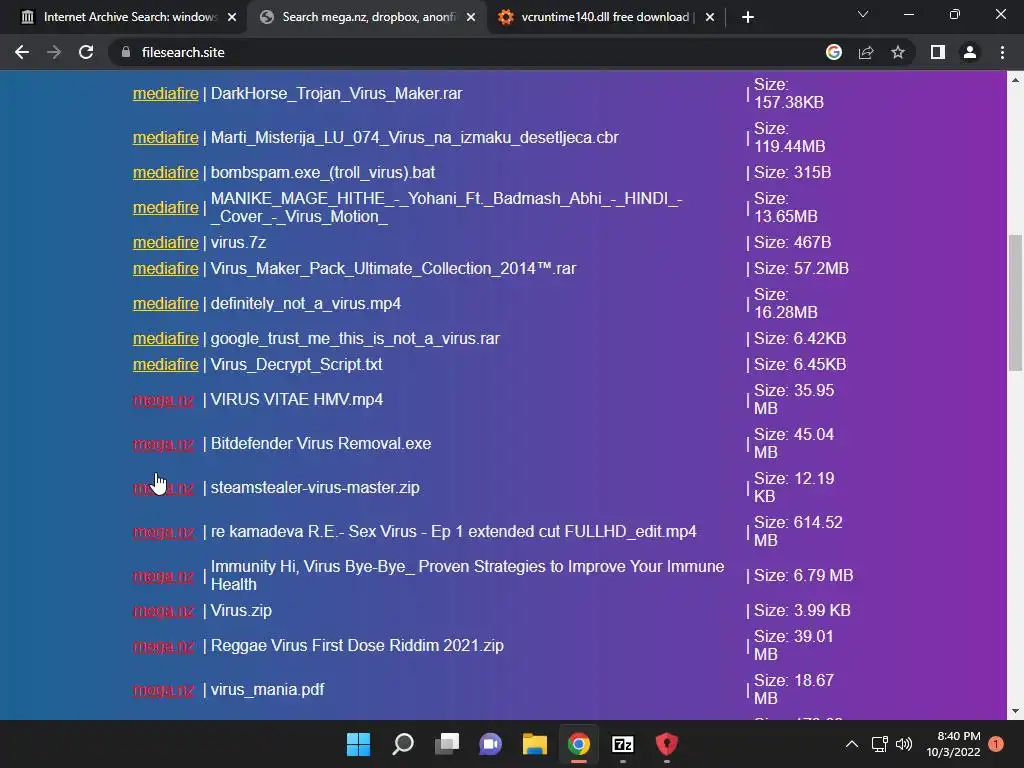
Task: Open Chrome side panel
Action: 938,52
